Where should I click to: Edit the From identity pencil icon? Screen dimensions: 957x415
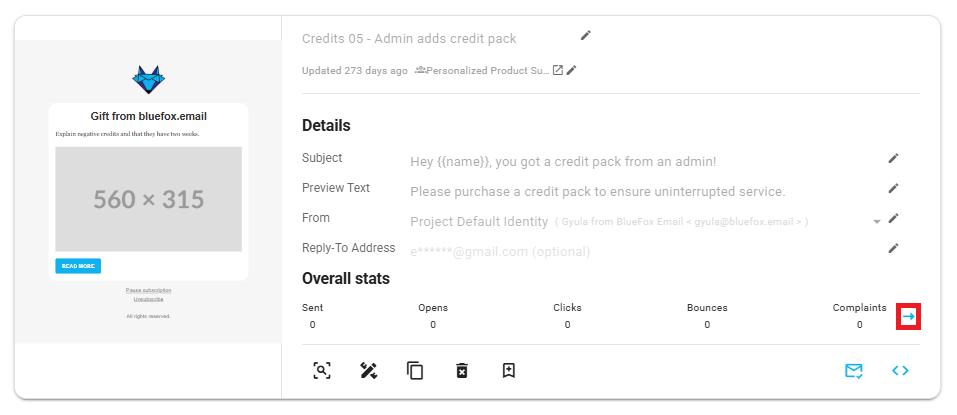tap(893, 218)
